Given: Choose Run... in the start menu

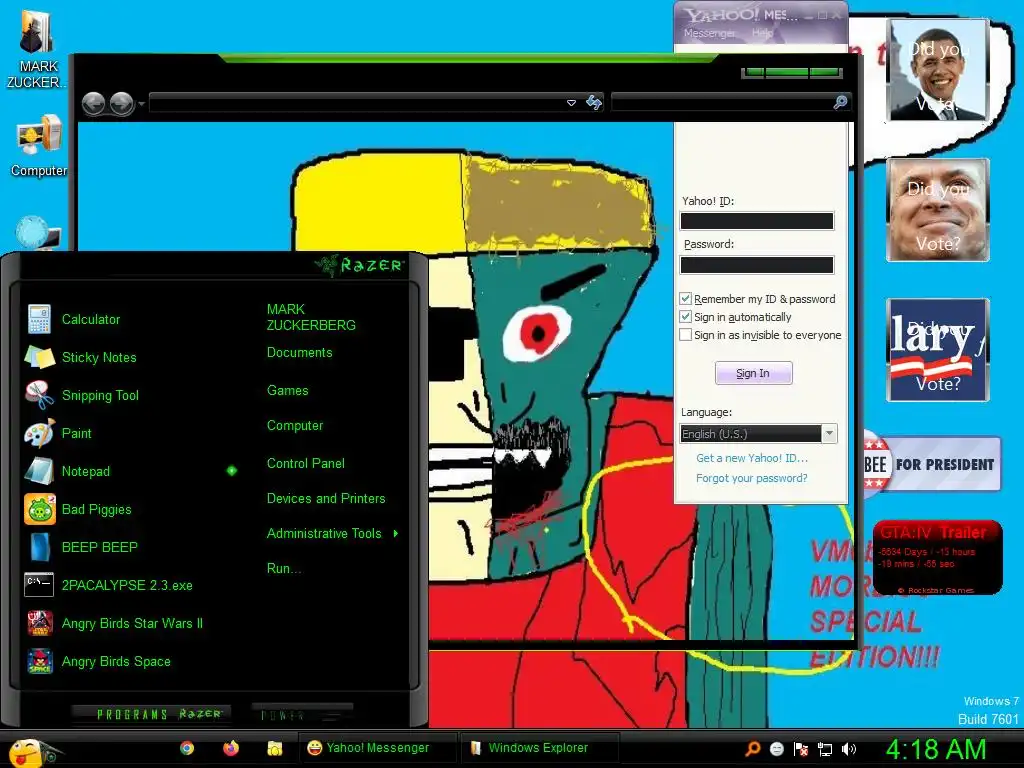Looking at the screenshot, I should [283, 569].
